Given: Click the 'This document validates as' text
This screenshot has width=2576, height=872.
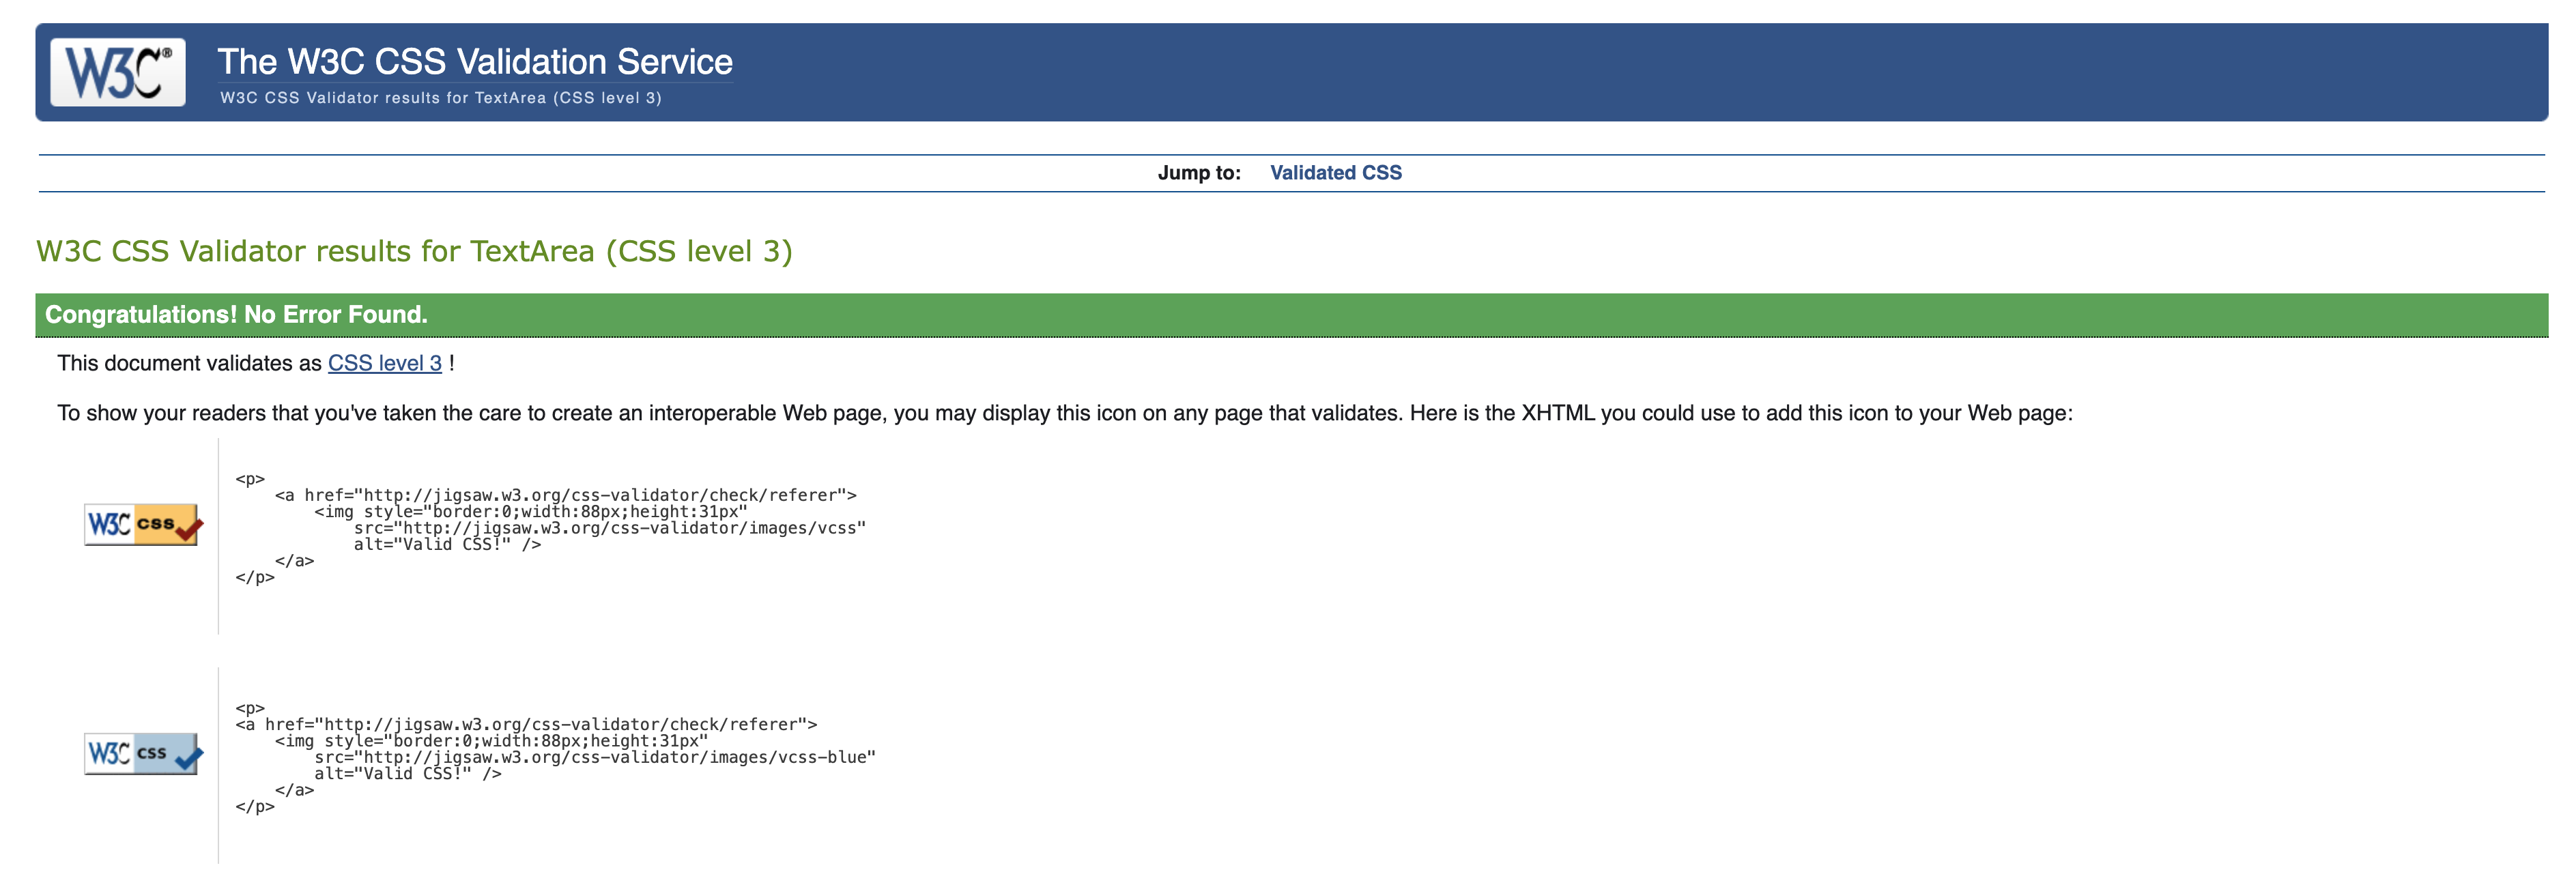Looking at the screenshot, I should (x=190, y=364).
